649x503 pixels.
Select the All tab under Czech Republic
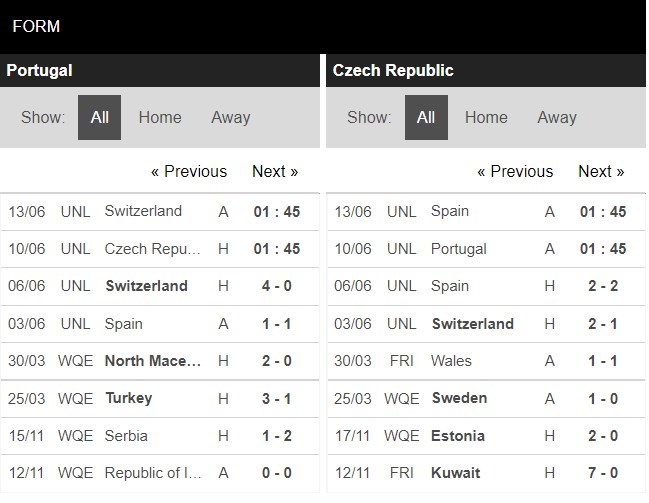click(426, 117)
